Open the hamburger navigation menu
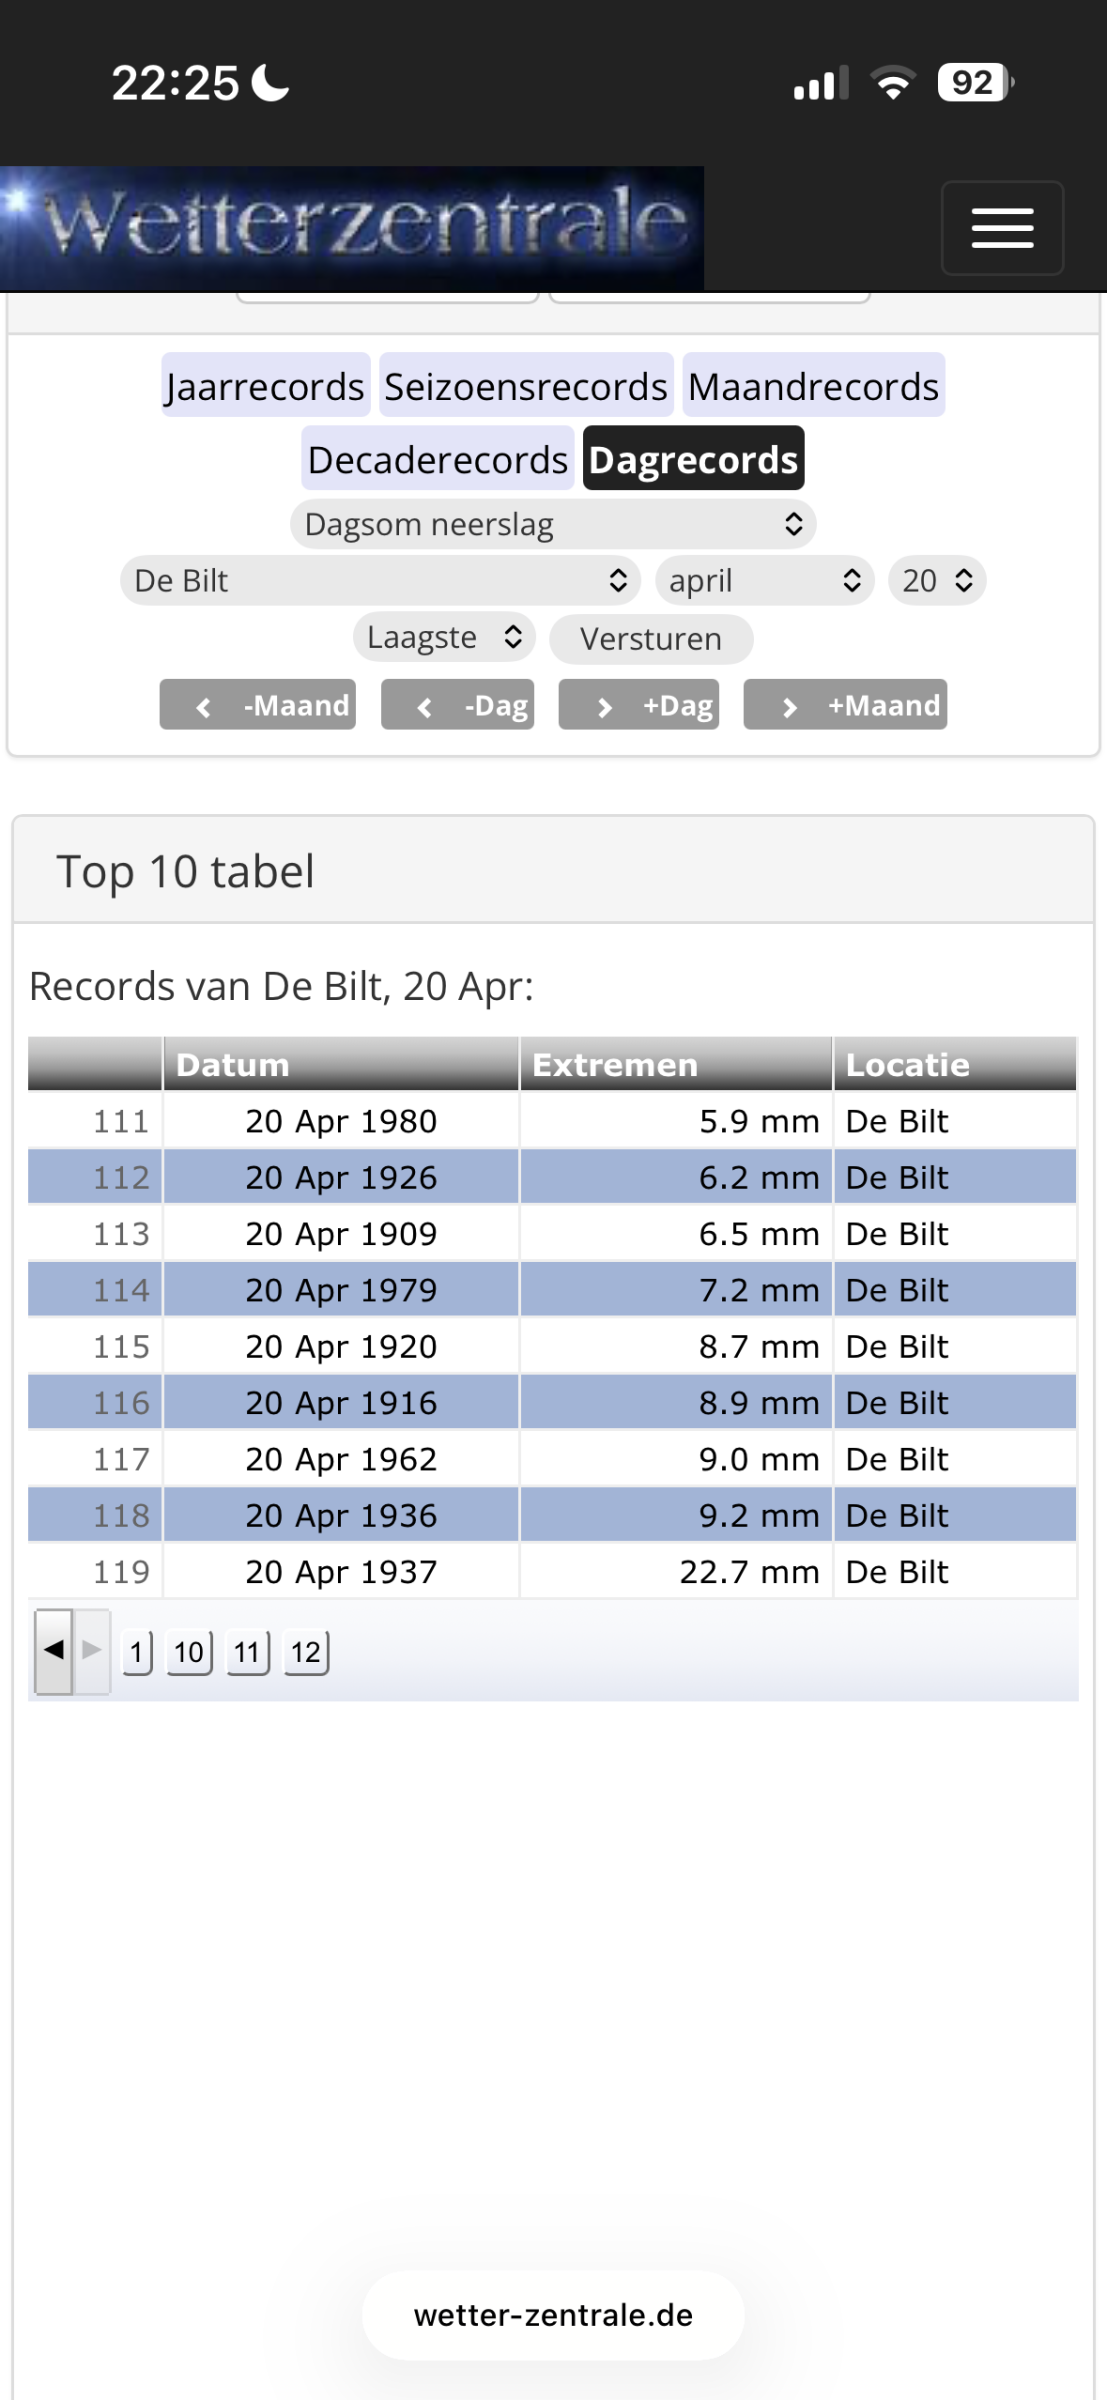Screen dimensions: 1107x2400 tap(1001, 228)
